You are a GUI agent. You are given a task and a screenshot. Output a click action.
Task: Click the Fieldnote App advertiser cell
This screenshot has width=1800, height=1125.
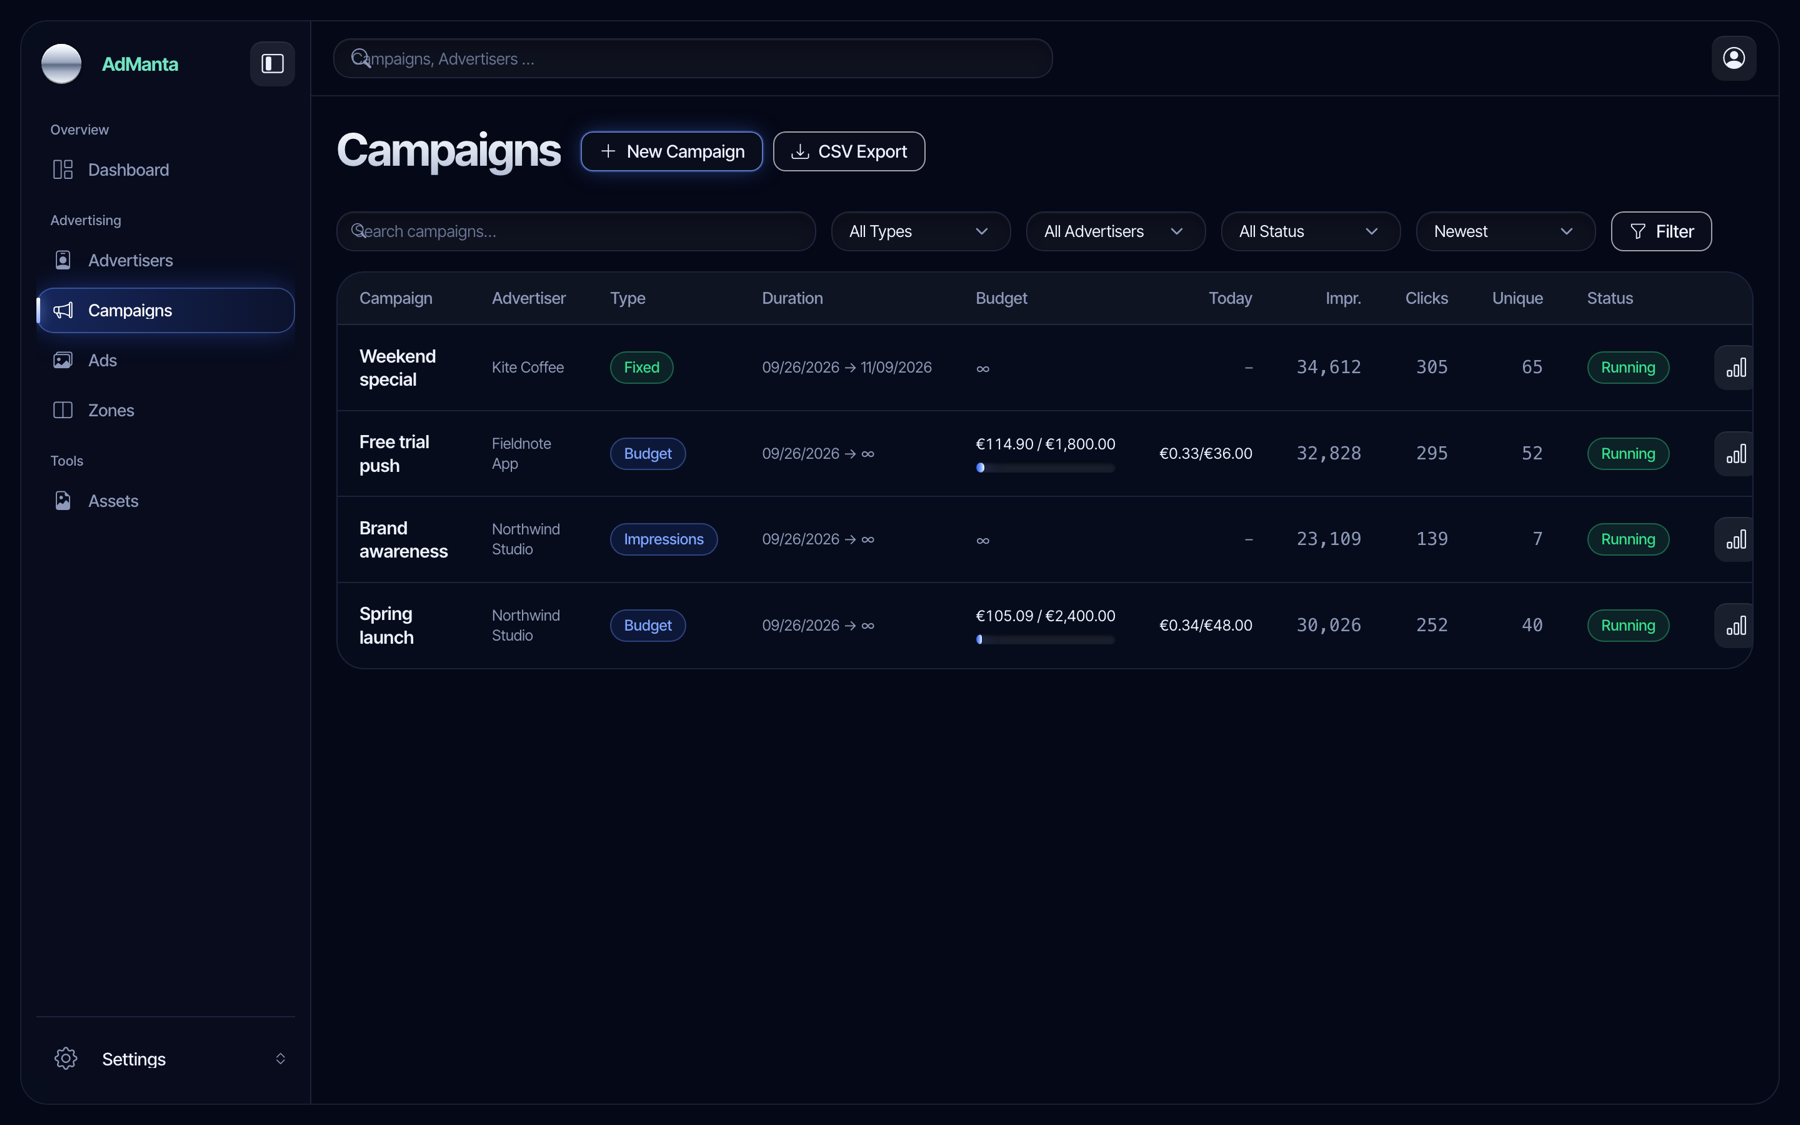coord(521,453)
